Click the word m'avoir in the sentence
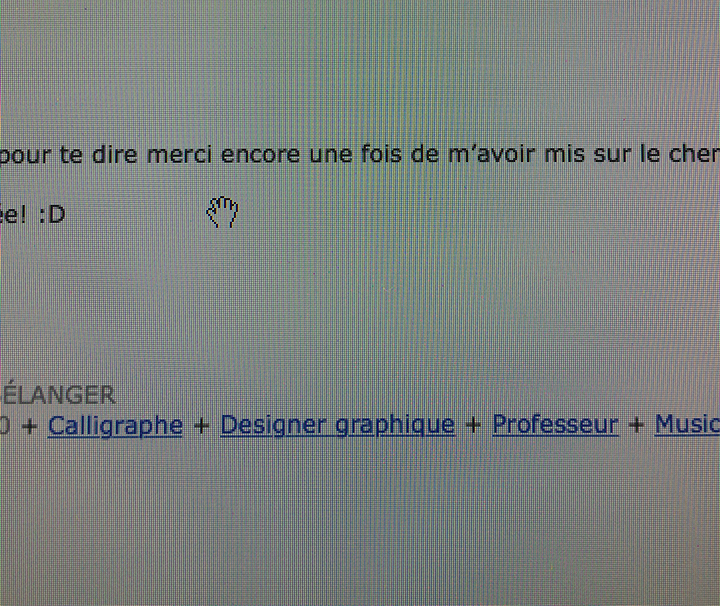The image size is (720, 606). click(491, 153)
